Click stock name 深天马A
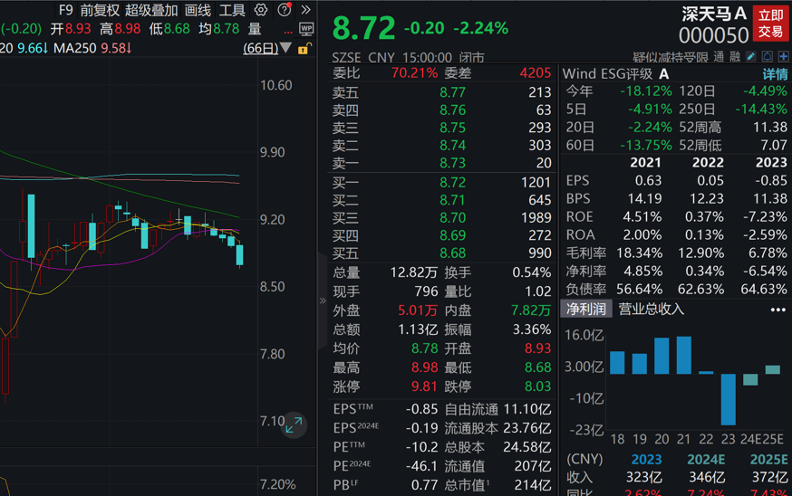Screen dimensions: 792x496 tap(714, 14)
